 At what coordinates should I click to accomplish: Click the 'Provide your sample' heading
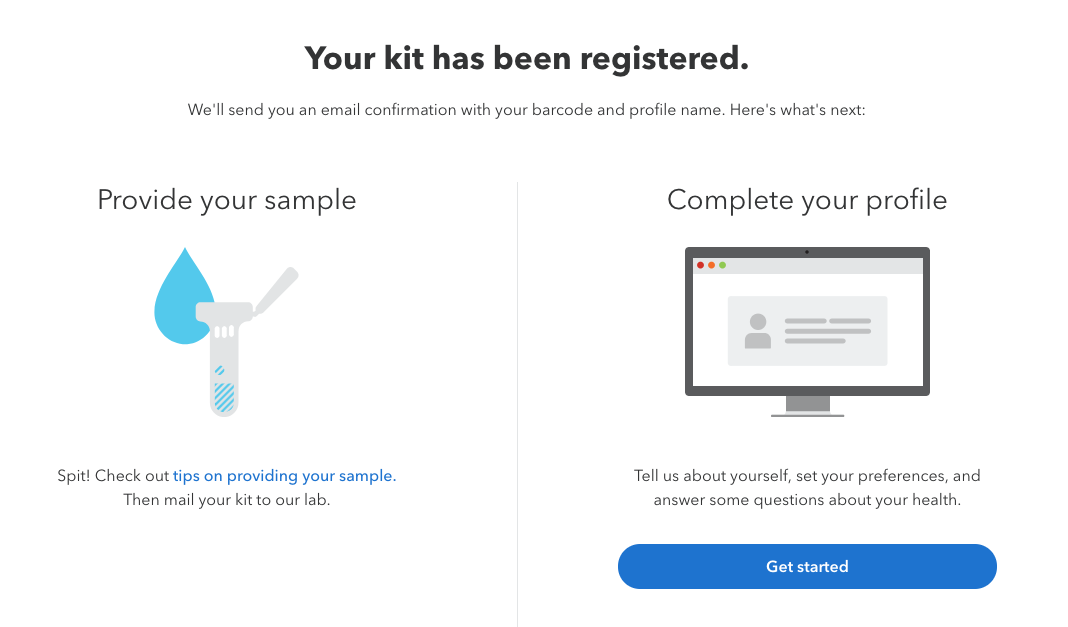click(227, 200)
